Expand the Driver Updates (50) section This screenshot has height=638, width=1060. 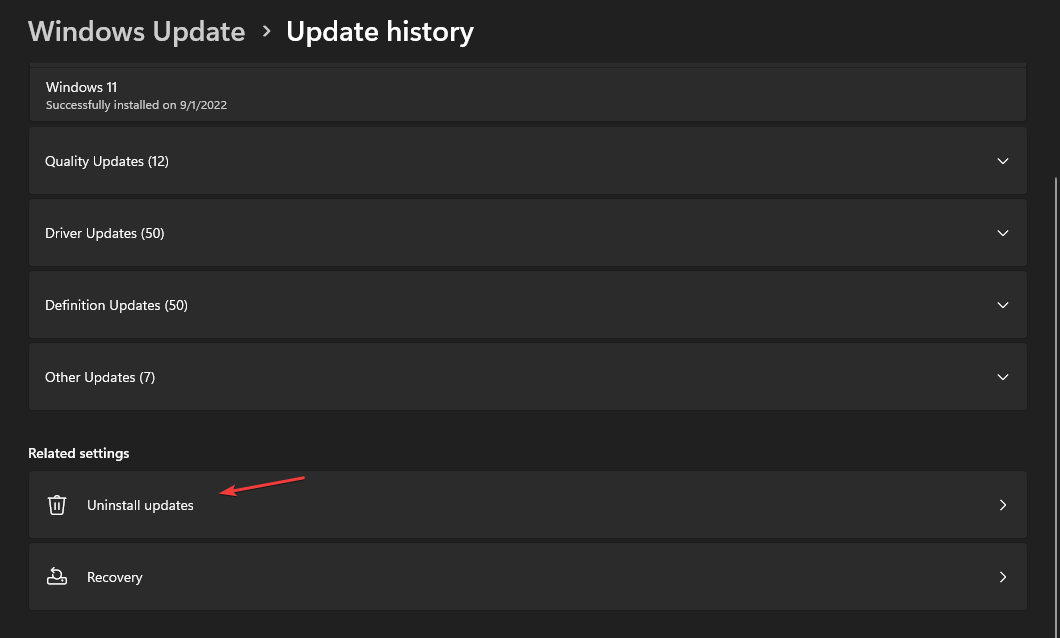pos(527,233)
